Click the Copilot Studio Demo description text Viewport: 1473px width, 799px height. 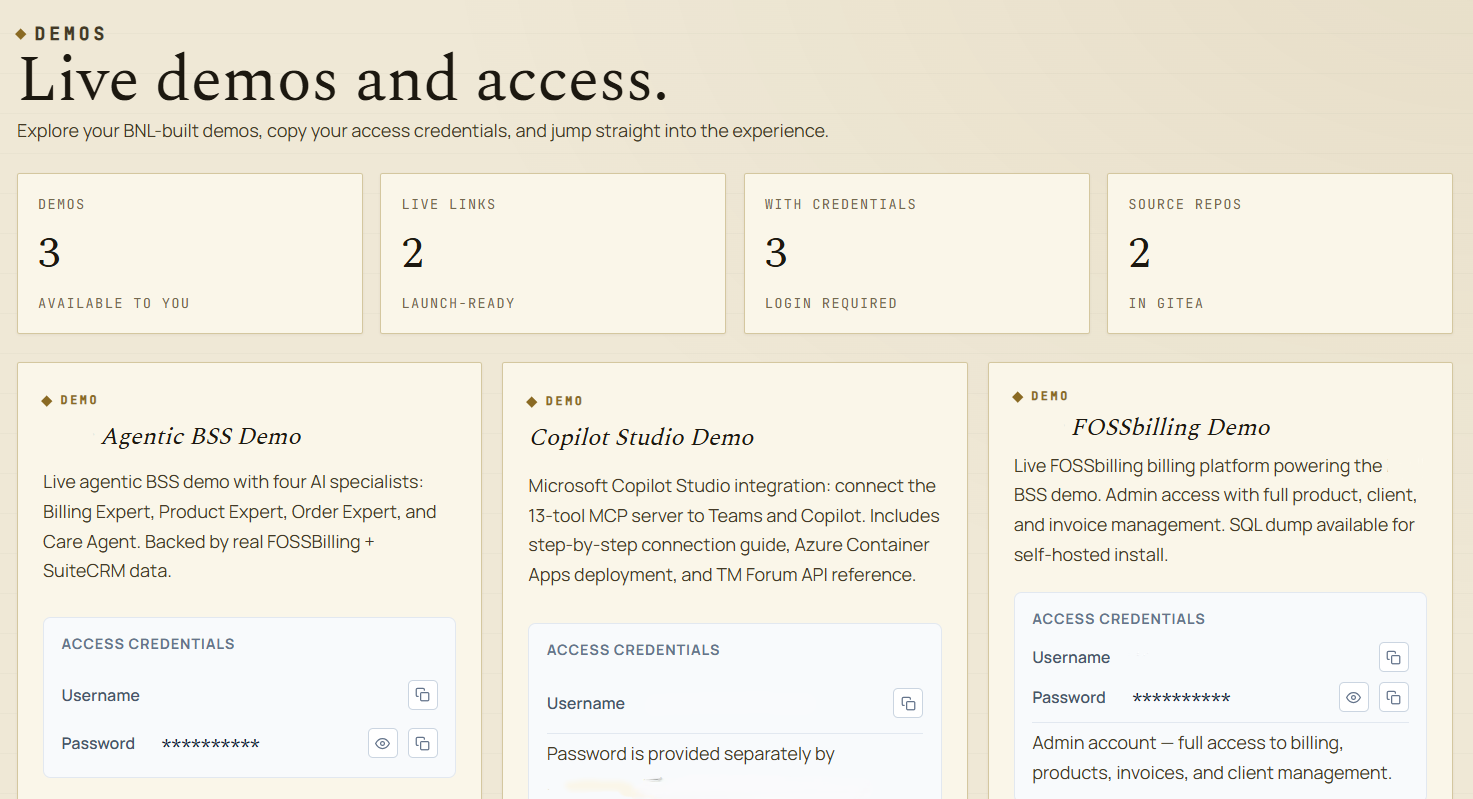click(734, 531)
